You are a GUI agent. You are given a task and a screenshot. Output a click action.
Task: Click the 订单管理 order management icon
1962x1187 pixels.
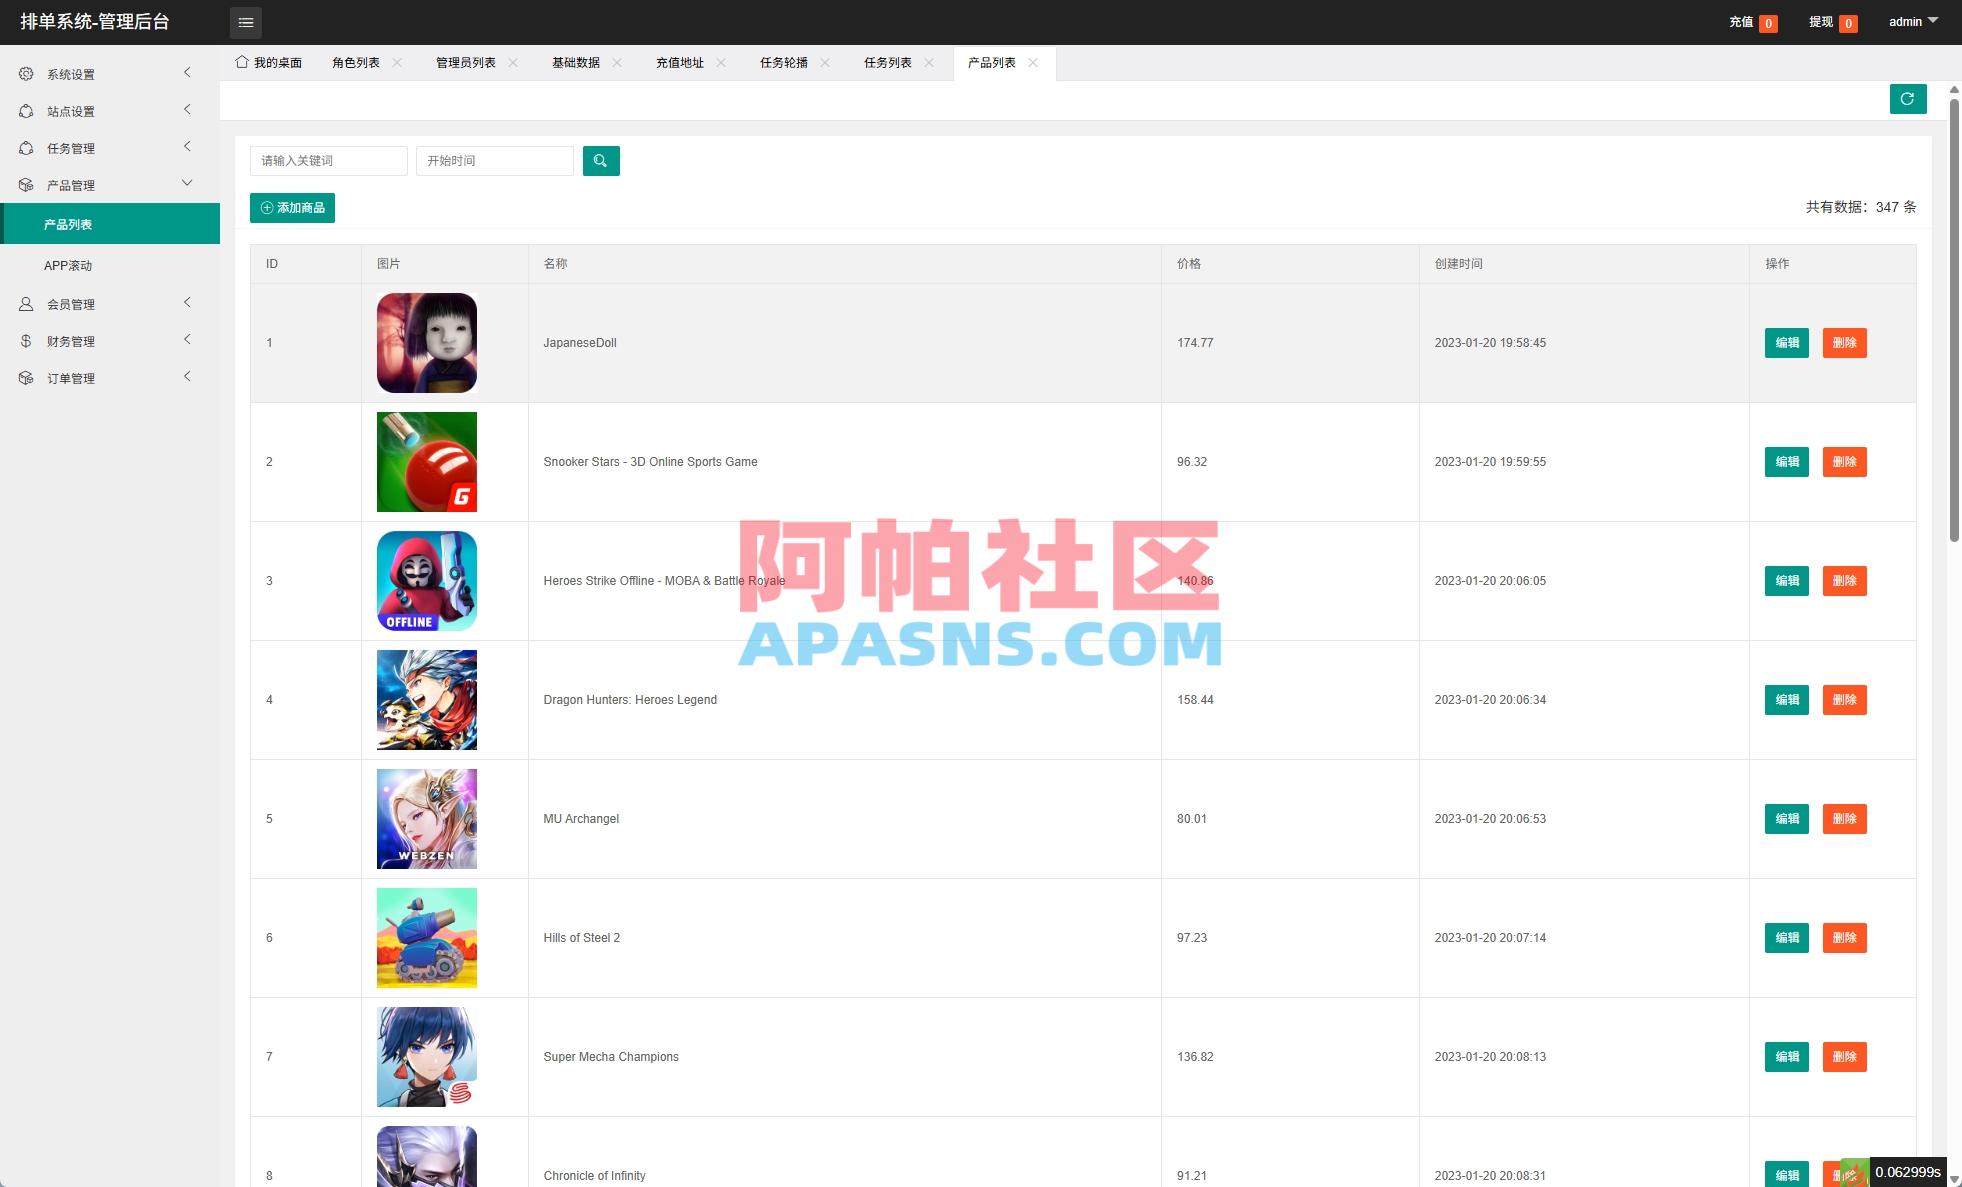tap(26, 377)
